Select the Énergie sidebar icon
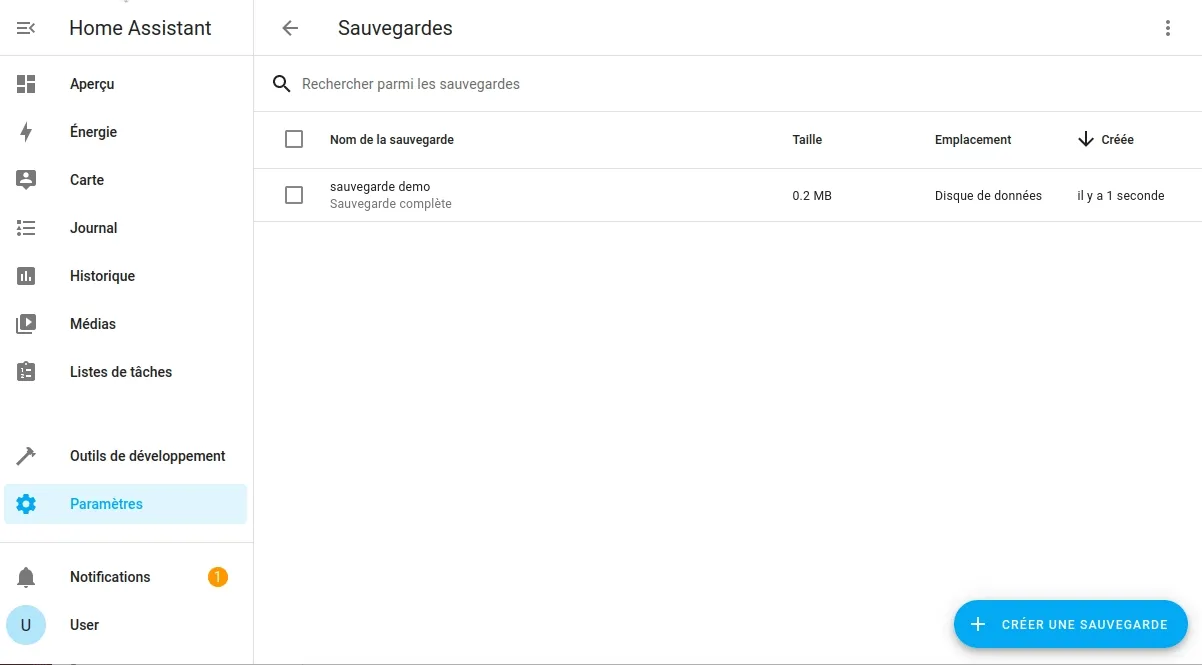Image resolution: width=1202 pixels, height=665 pixels. coord(26,131)
